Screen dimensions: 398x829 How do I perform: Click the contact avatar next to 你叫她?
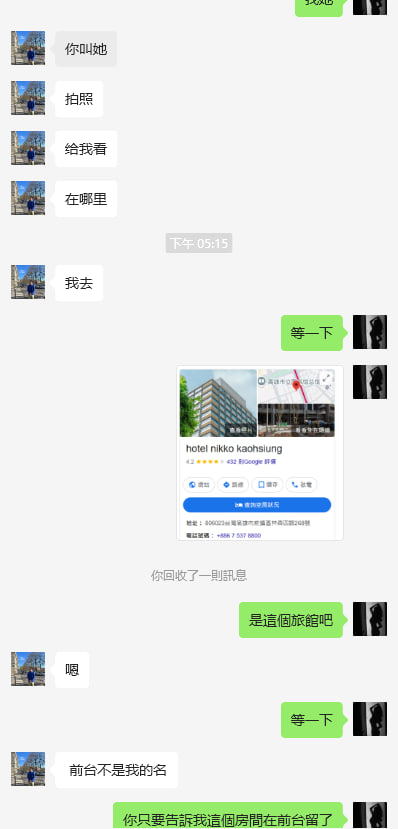tap(28, 48)
